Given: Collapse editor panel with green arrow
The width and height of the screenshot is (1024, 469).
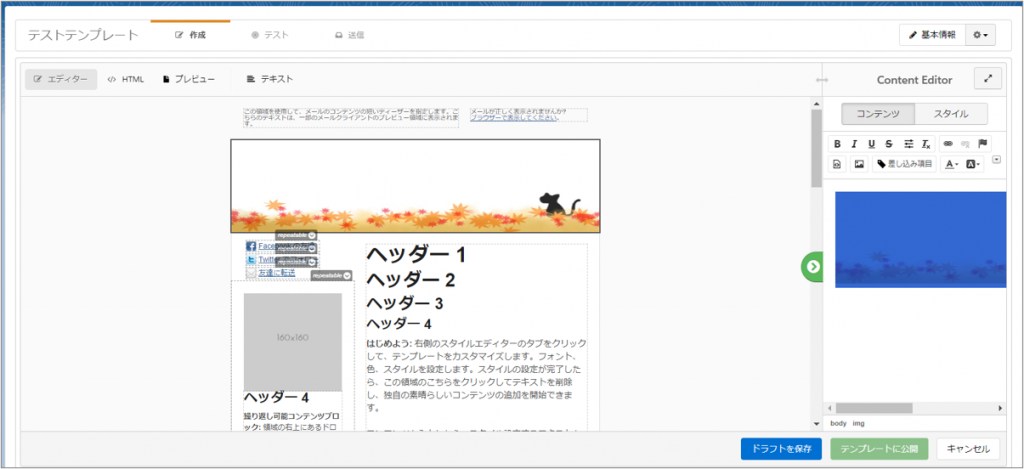Looking at the screenshot, I should pos(813,266).
